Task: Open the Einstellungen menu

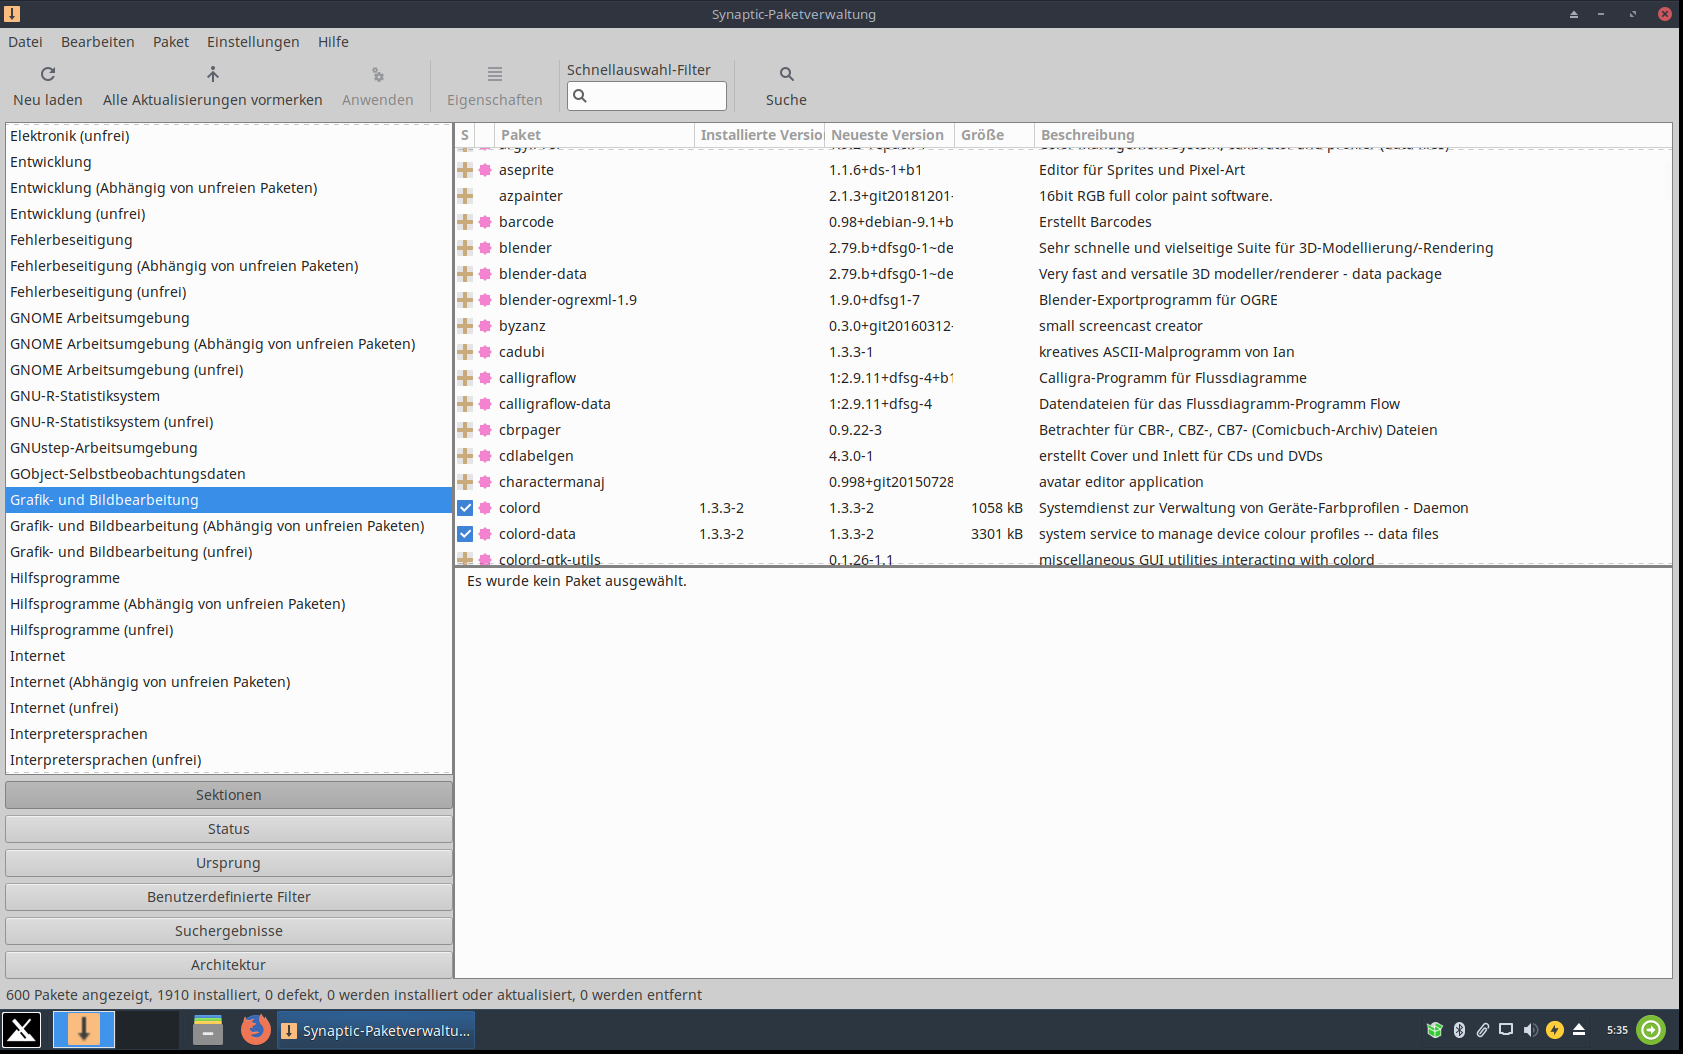Action: tap(253, 42)
